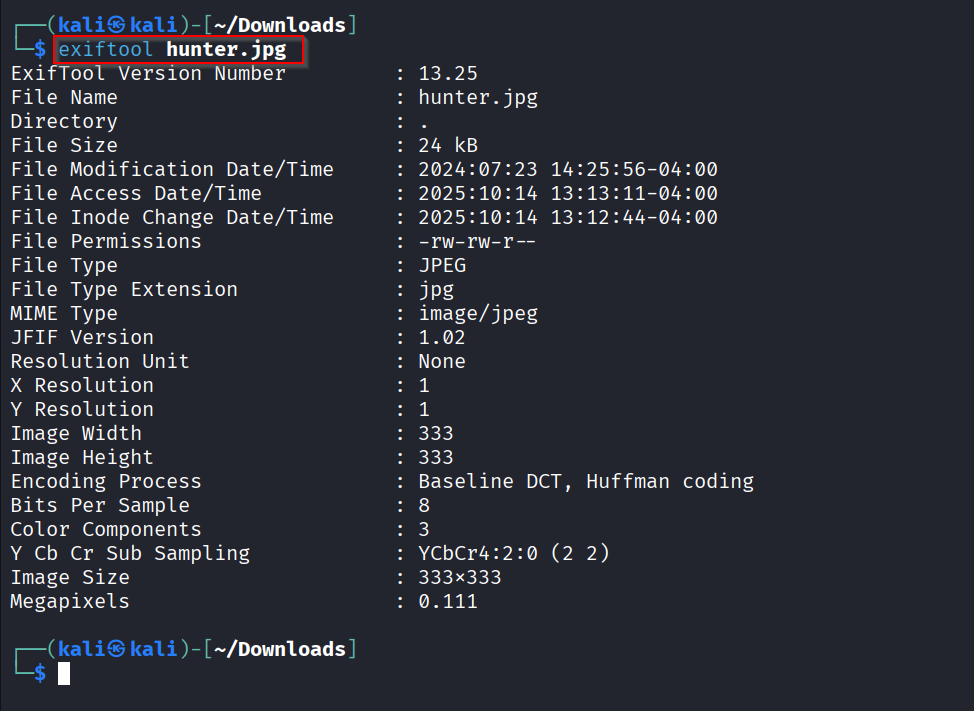This screenshot has width=974, height=711.
Task: Click the JFIF Version value 1.02
Action: coord(442,337)
